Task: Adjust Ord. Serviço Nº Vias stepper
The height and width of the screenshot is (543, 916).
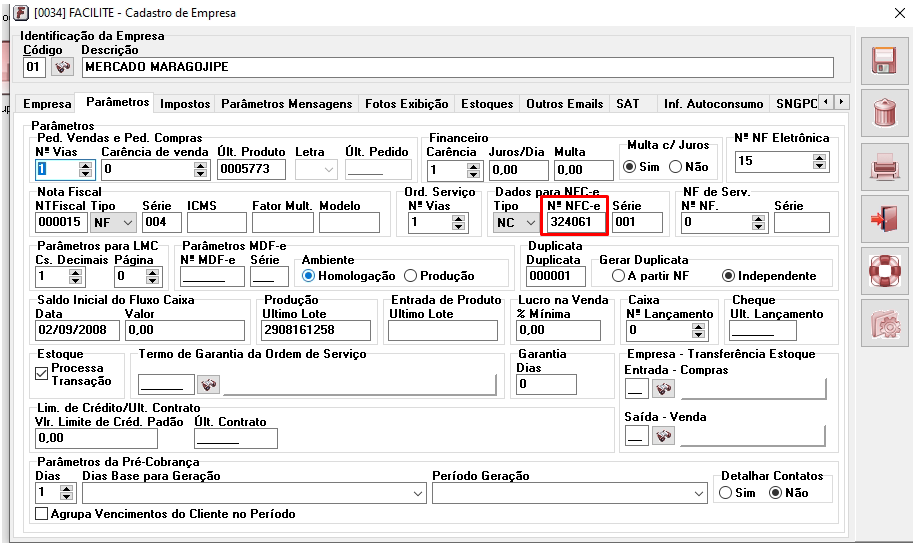Action: 459,222
